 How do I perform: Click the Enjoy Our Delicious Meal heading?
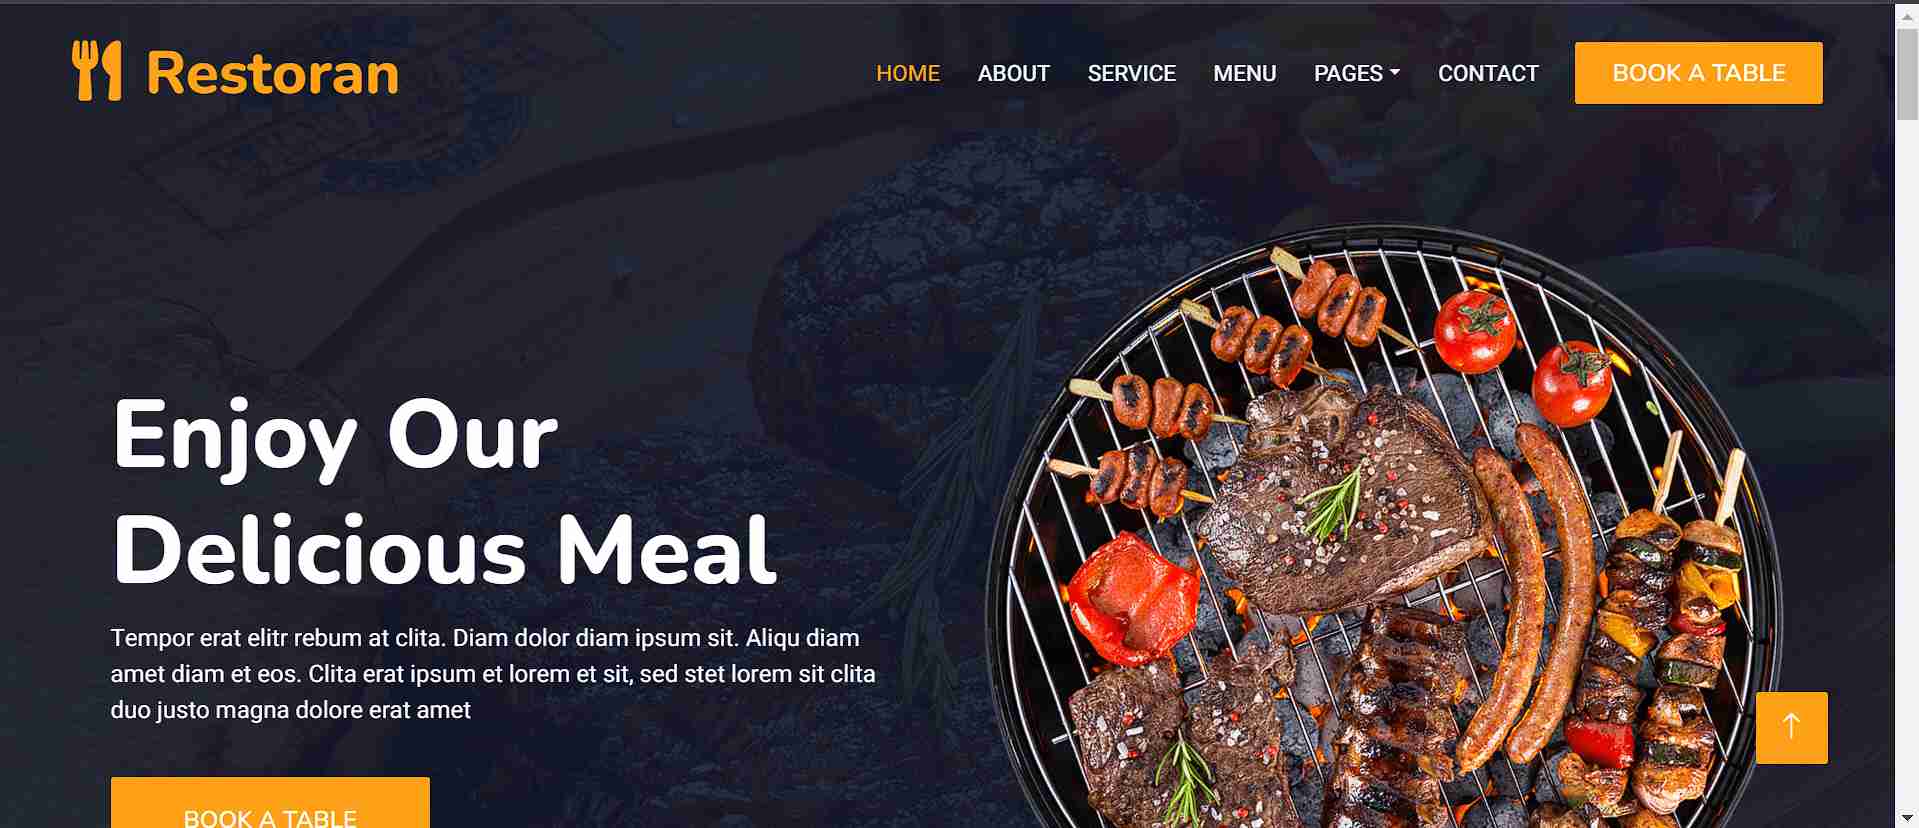coord(445,491)
